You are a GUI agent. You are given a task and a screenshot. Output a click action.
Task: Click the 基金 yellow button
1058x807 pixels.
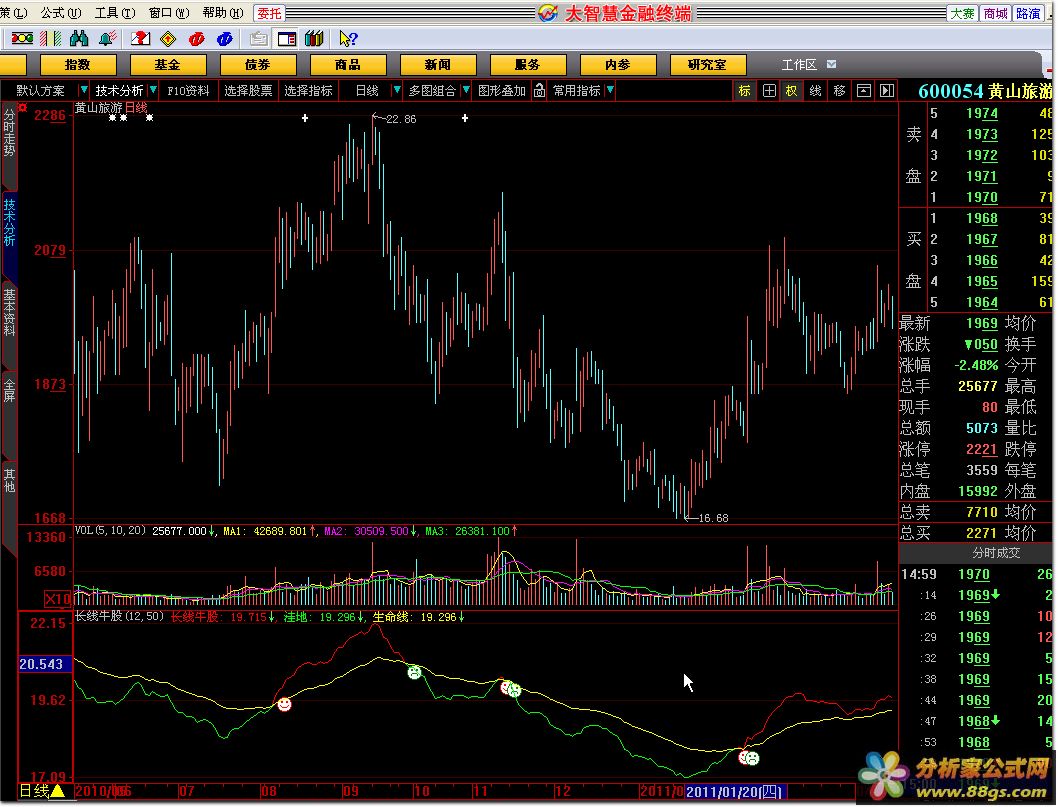(x=167, y=65)
